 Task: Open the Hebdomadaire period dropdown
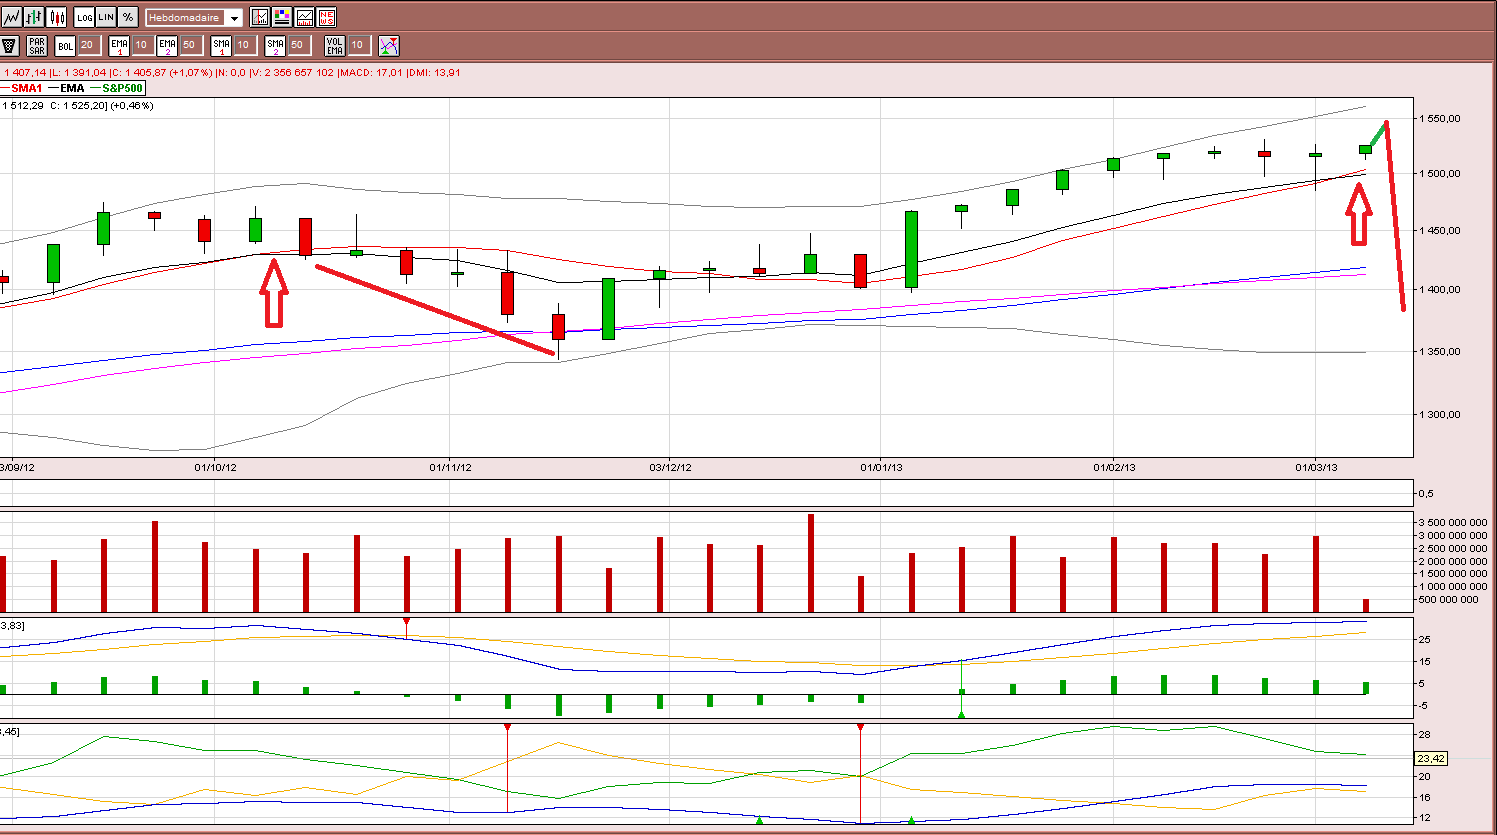pos(194,18)
